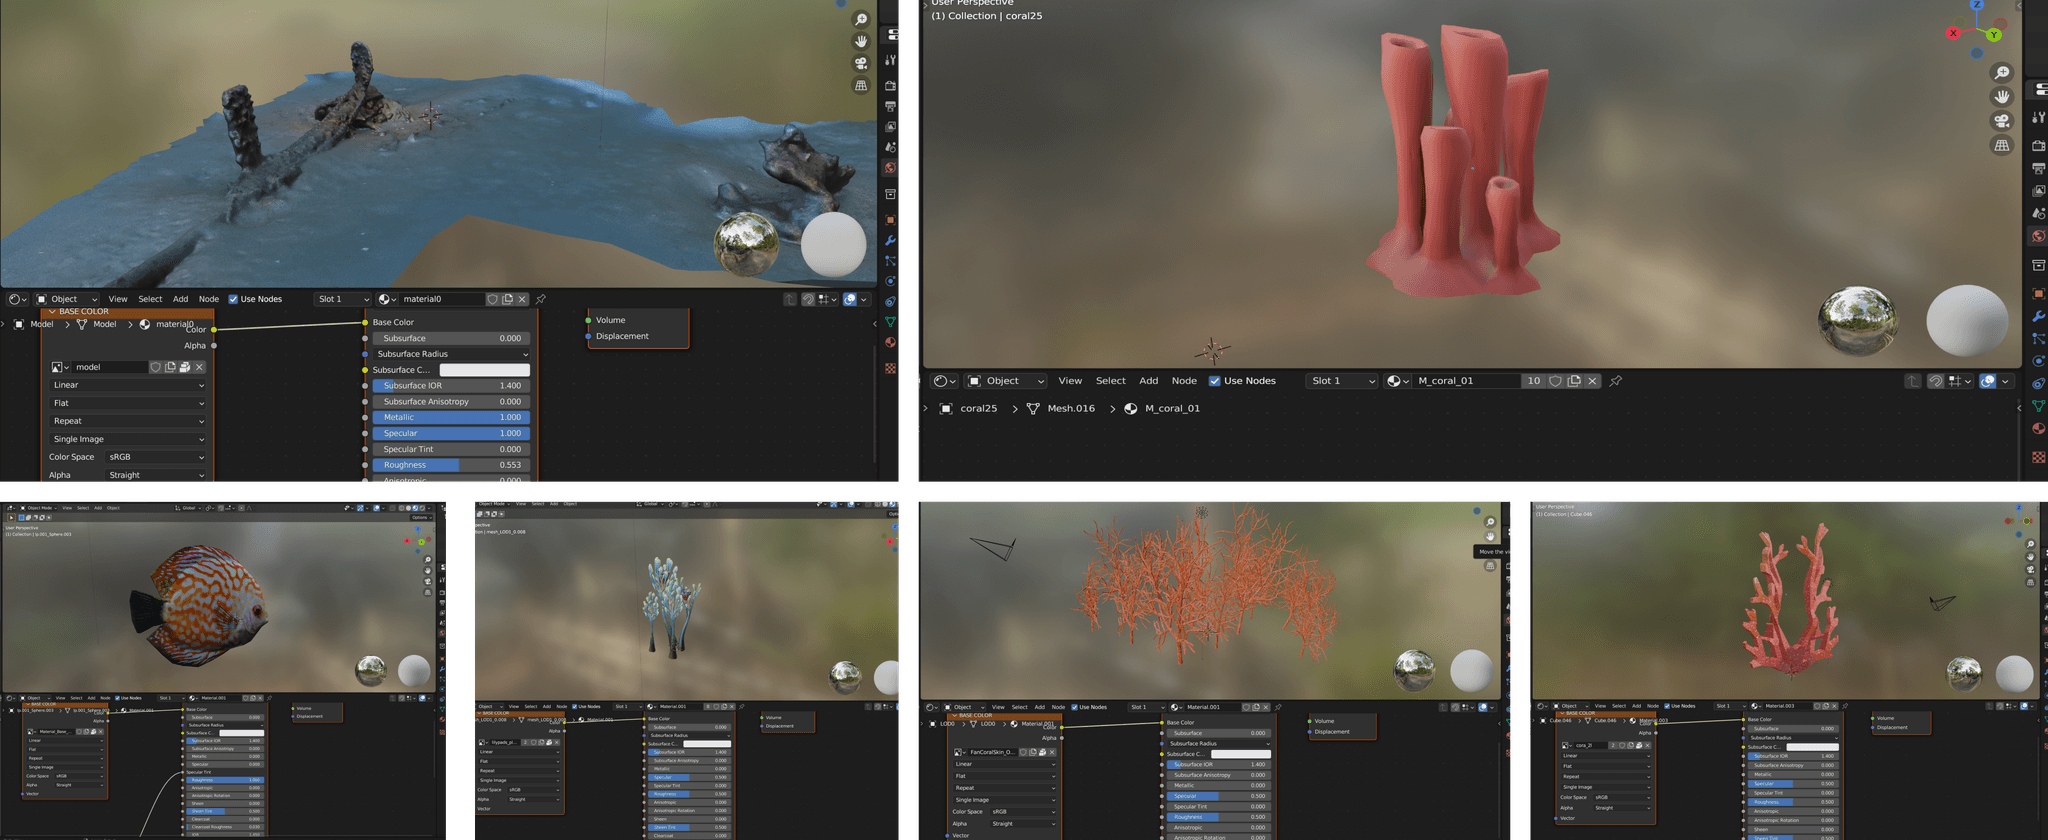Screen dimensions: 2048x840
Task: Open the Flat projection dropdown in shipwreck image node
Action: point(127,403)
